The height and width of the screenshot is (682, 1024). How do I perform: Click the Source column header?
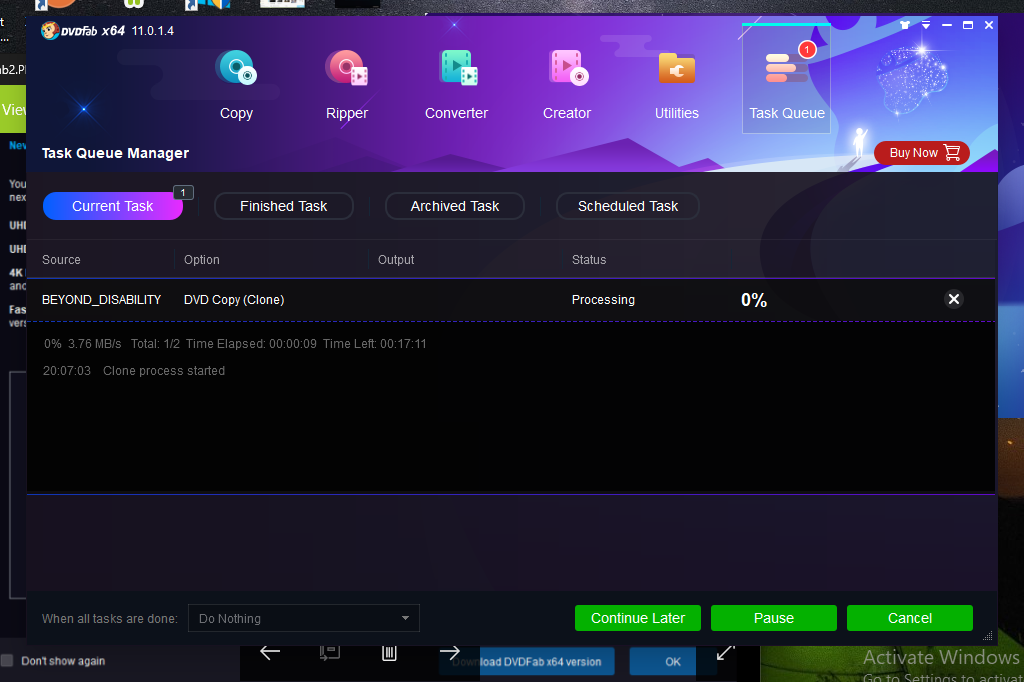pos(61,259)
